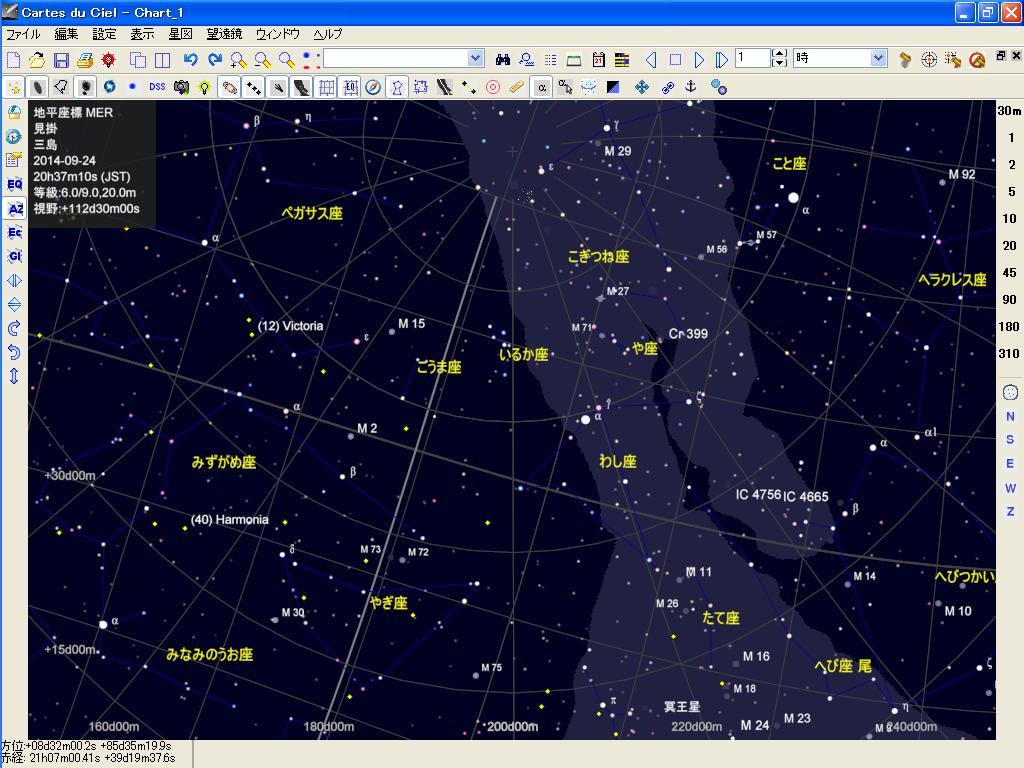The width and height of the screenshot is (1024, 768).
Task: Toggle red night vision mode icon
Action: [108, 60]
